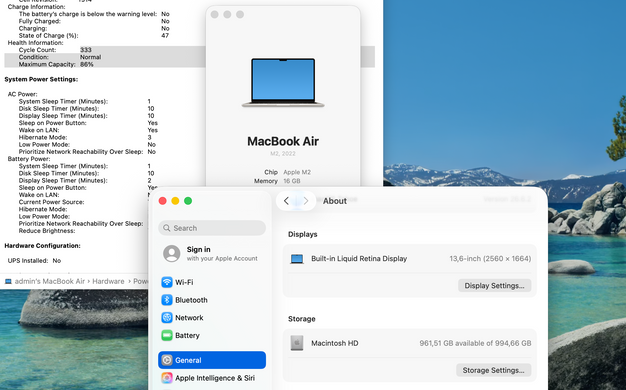Minimize System Settings with the yellow button

coord(175,201)
